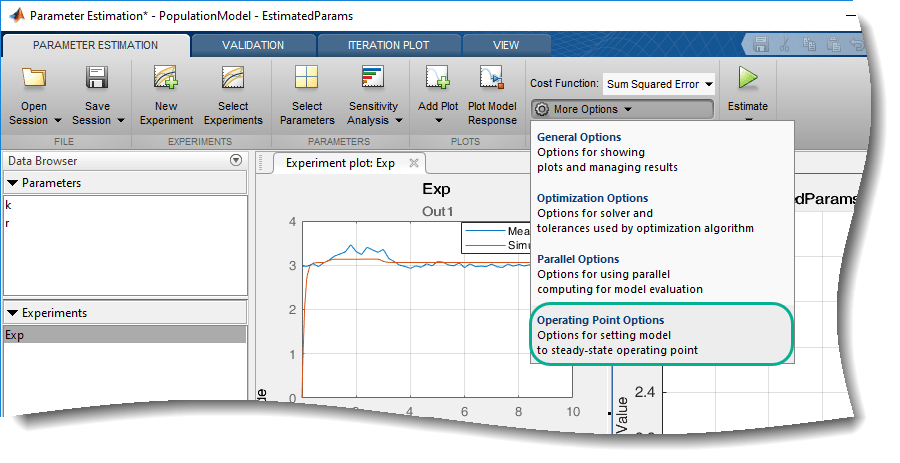Viewport: 900px width, 463px height.
Task: Close the Experiment plot: Exp tab
Action: (x=413, y=163)
